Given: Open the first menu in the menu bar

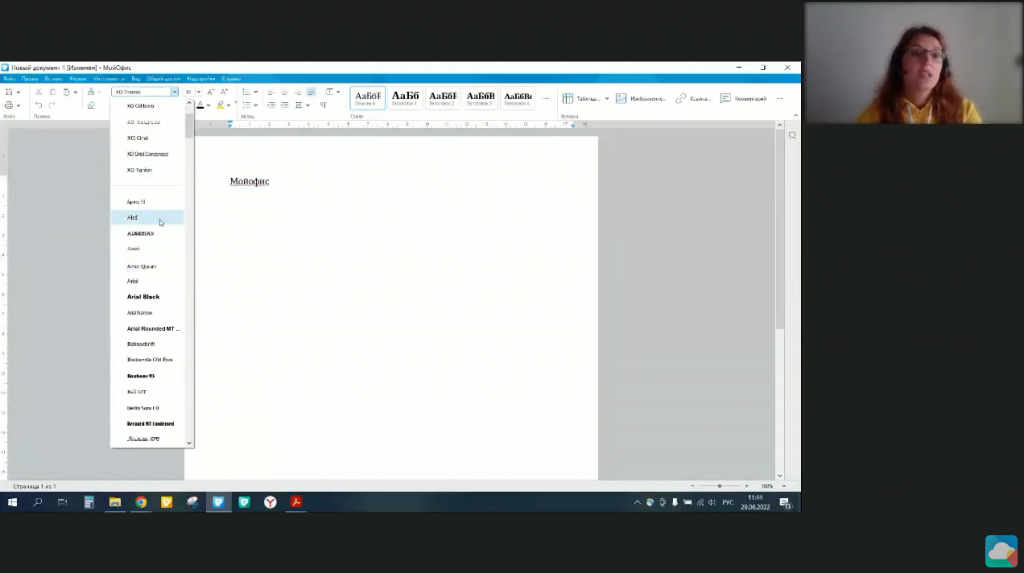Looking at the screenshot, I should (9, 79).
